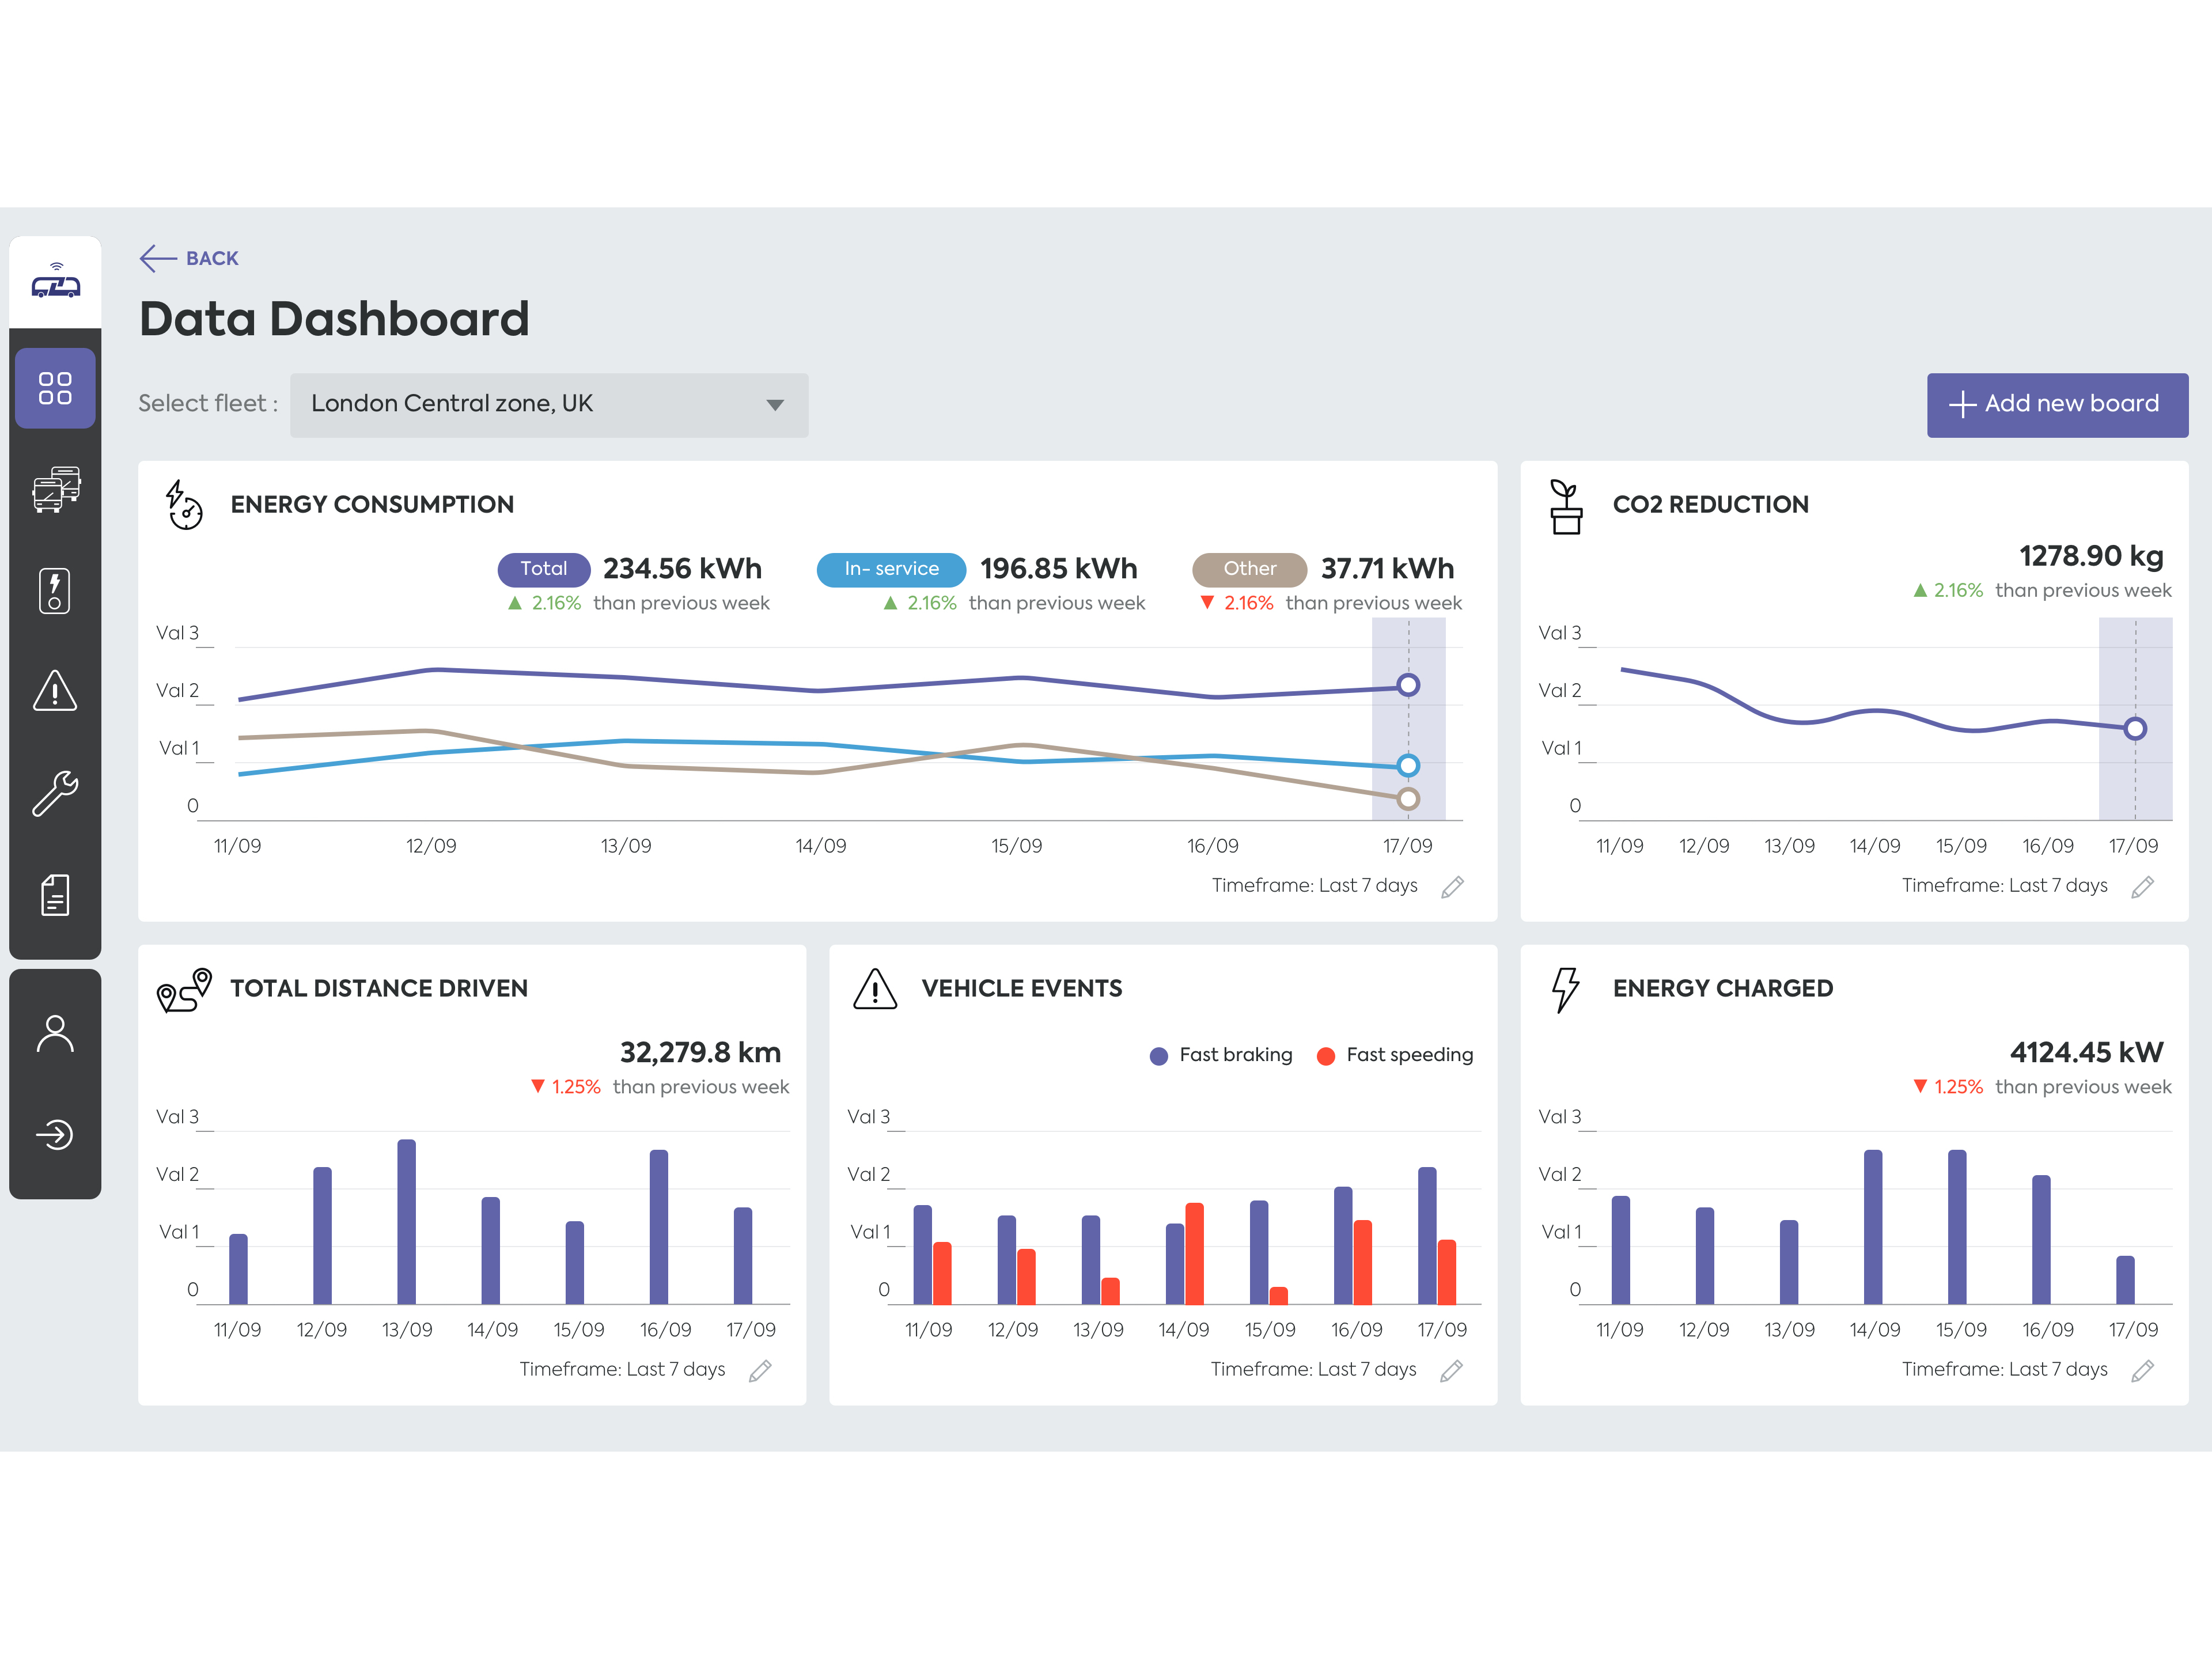Edit timeframe on Vehicle Events card
The image size is (2212, 1659).
(1451, 1371)
